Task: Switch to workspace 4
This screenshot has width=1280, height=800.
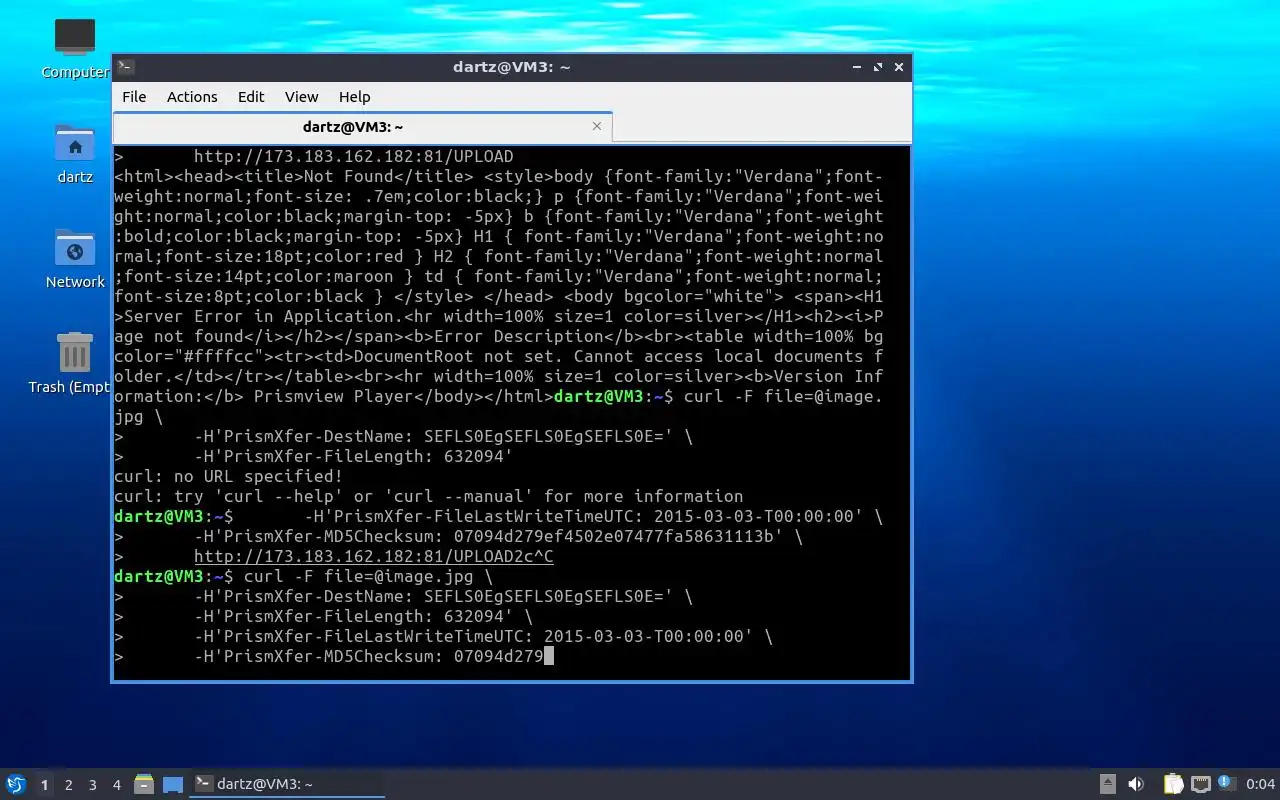Action: click(x=117, y=785)
